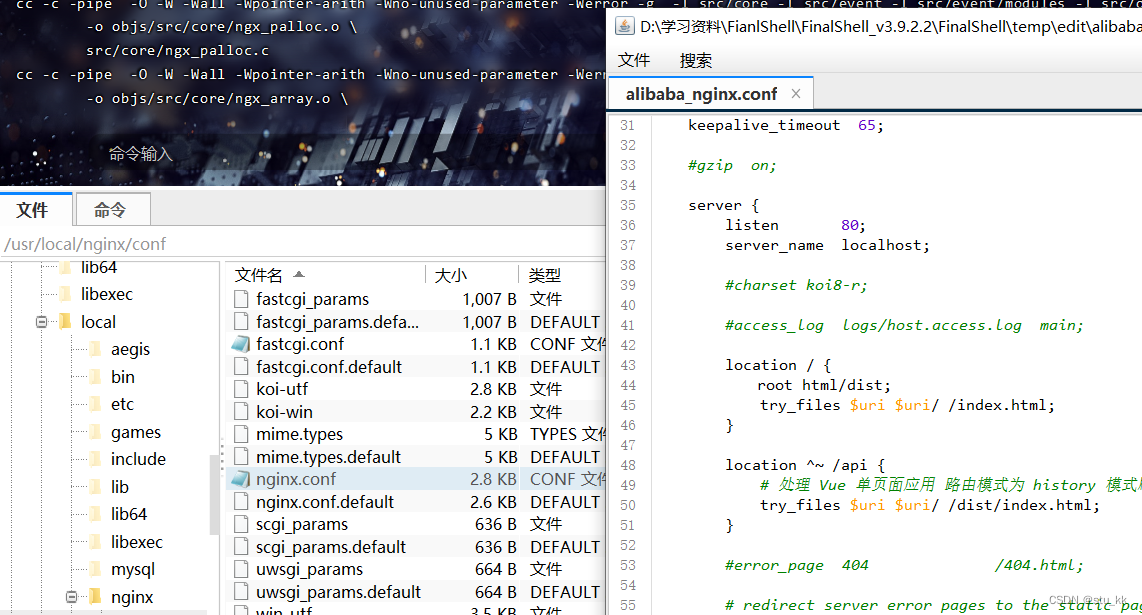This screenshot has width=1142, height=615.
Task: Click the 大小 column header
Action: [451, 275]
